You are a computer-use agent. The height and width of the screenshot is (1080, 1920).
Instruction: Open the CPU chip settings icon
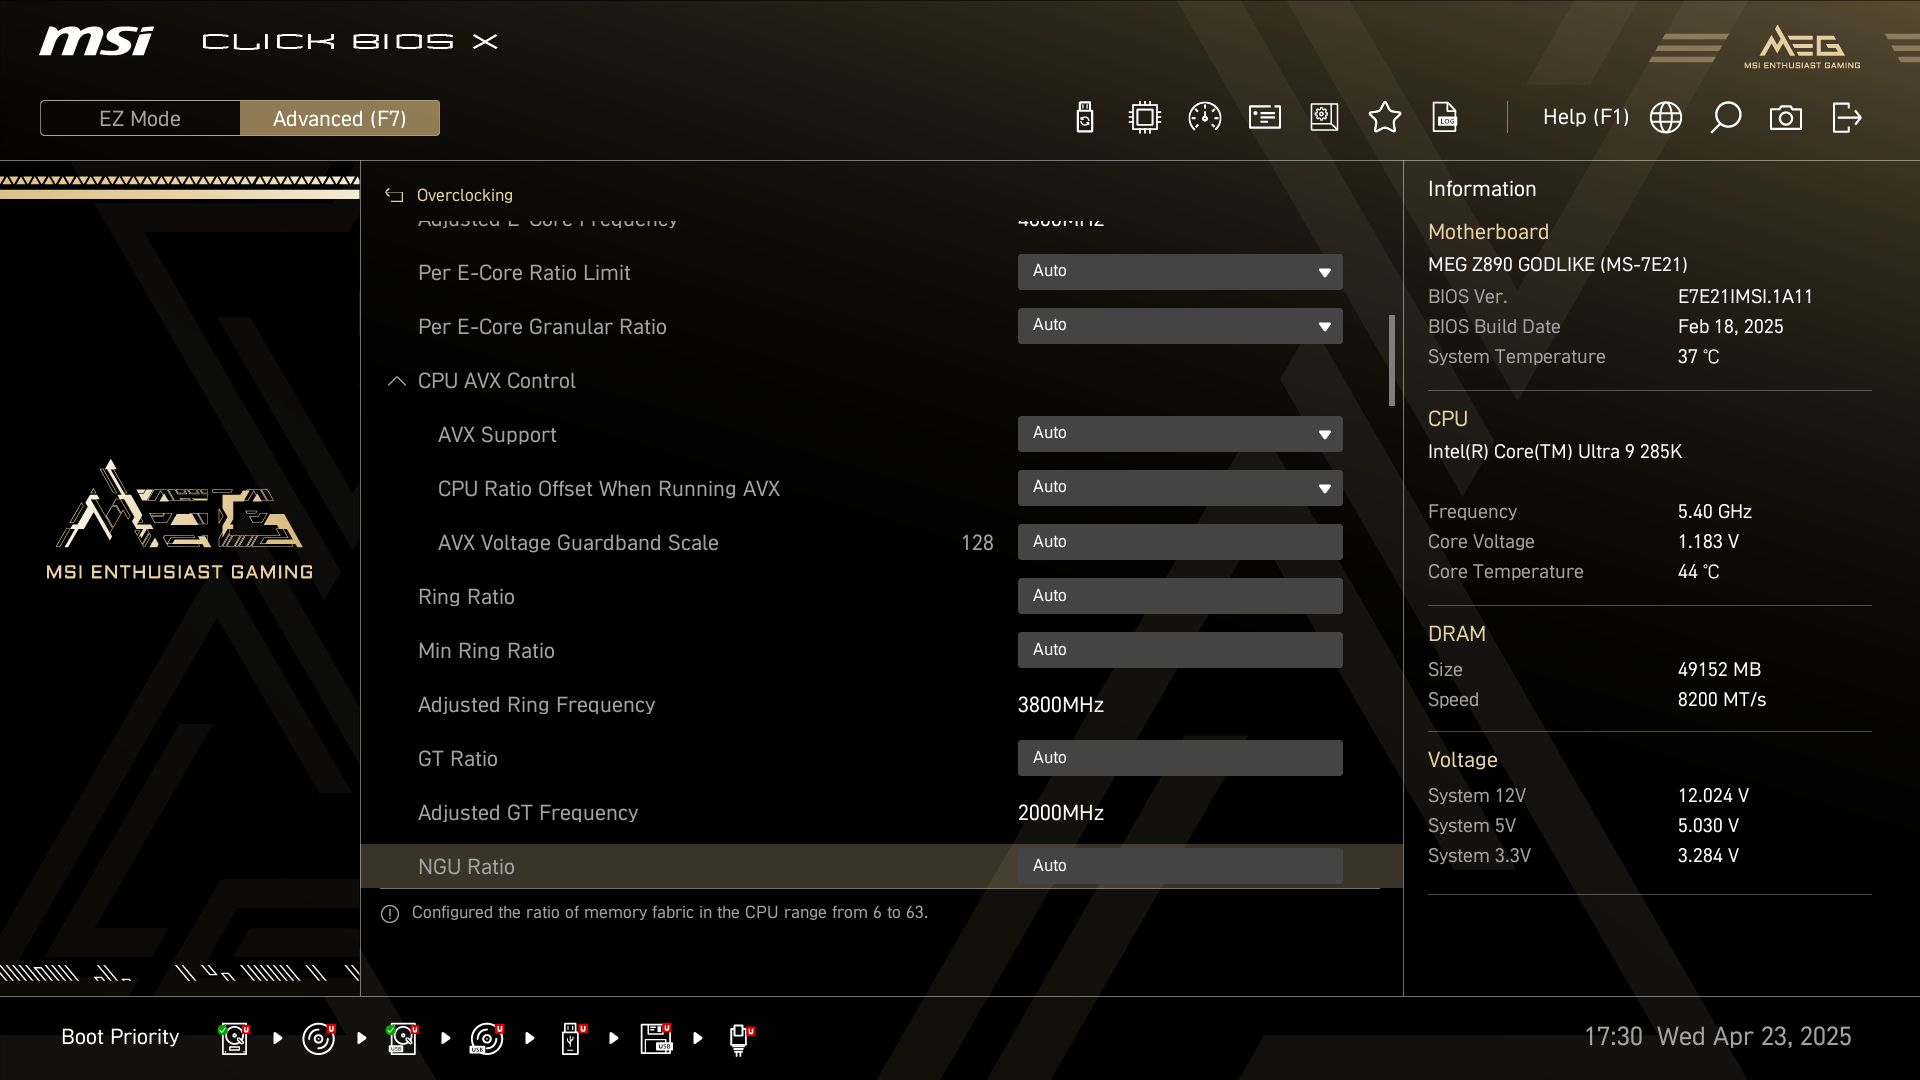pos(1144,118)
